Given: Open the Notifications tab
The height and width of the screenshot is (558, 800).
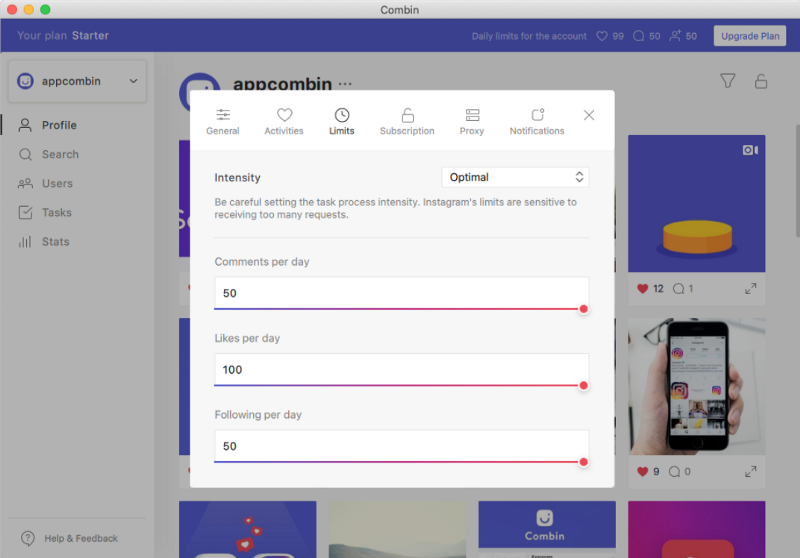Looking at the screenshot, I should click(537, 122).
